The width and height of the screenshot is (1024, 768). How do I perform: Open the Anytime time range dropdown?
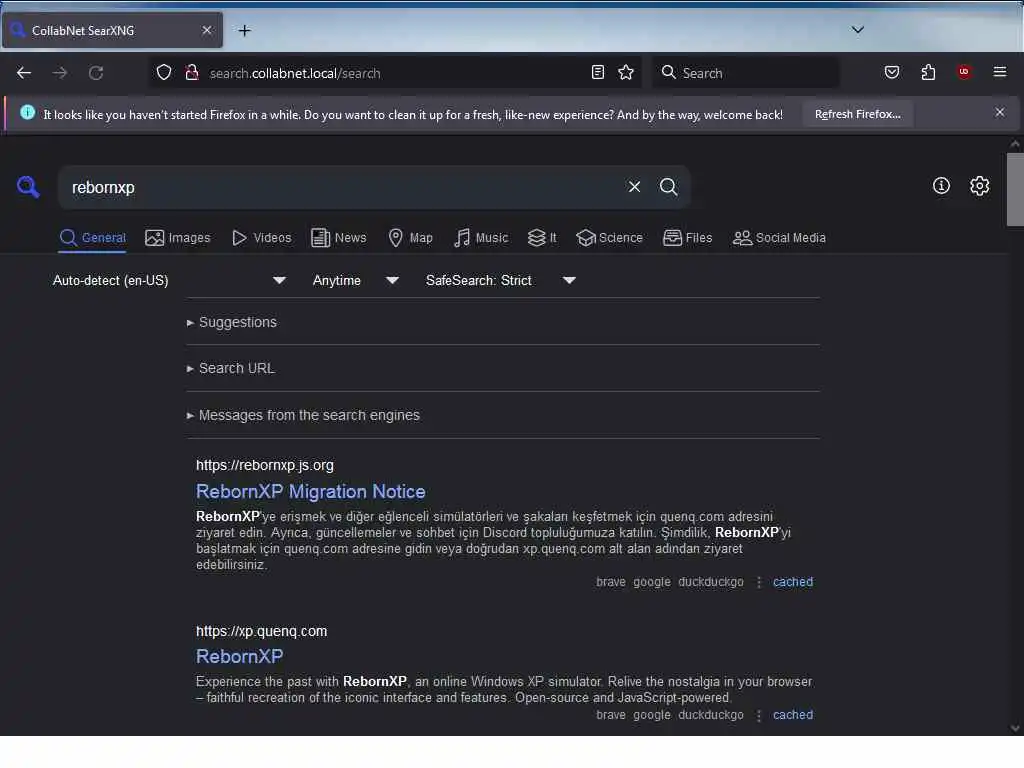355,280
